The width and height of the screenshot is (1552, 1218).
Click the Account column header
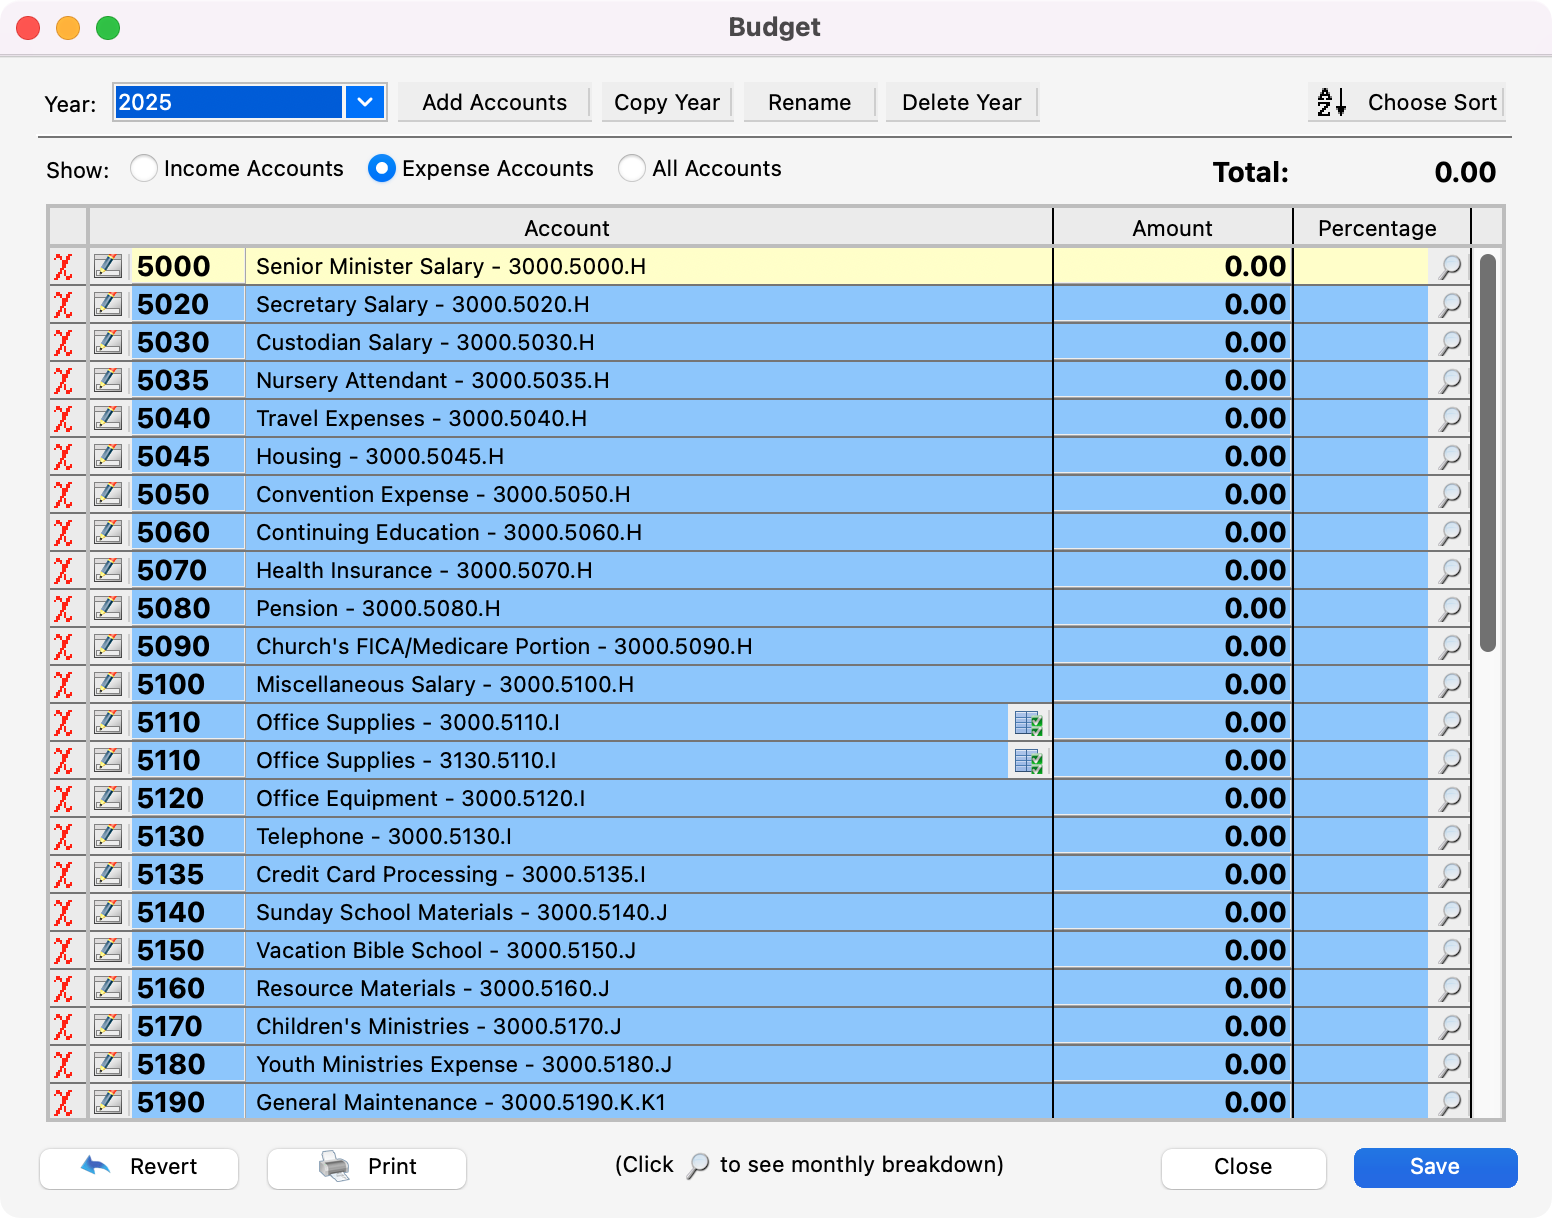(567, 228)
